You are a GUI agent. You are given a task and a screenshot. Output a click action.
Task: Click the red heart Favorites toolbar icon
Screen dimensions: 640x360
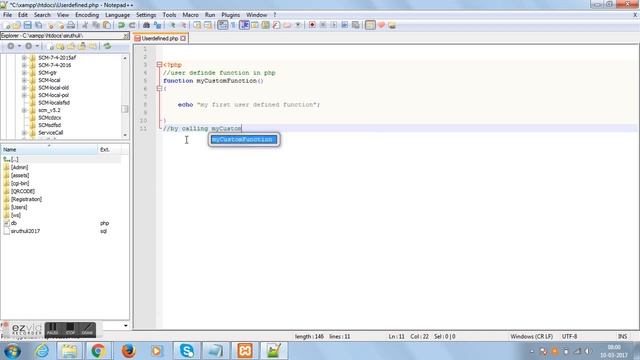[x=381, y=25]
